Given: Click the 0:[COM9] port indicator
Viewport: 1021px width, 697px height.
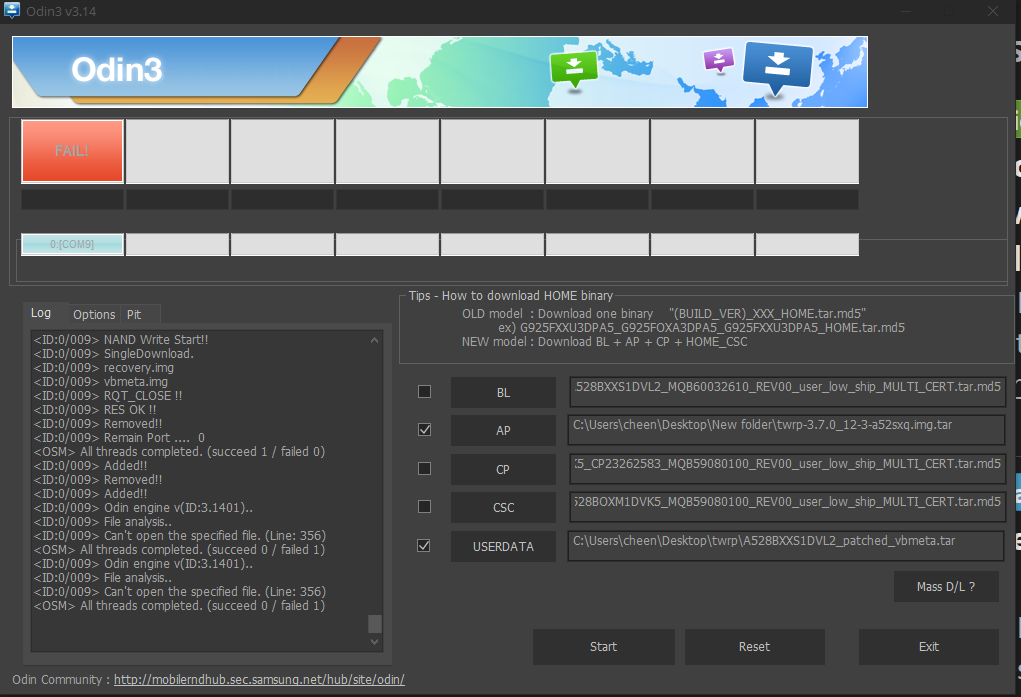Looking at the screenshot, I should [72, 244].
